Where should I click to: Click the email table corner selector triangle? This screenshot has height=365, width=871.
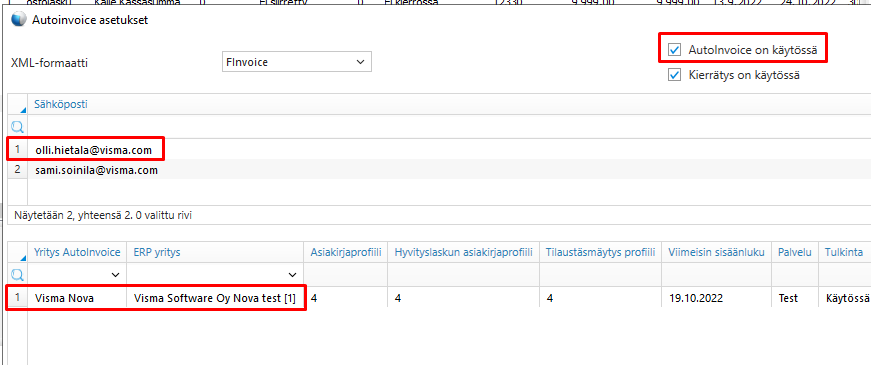point(23,110)
